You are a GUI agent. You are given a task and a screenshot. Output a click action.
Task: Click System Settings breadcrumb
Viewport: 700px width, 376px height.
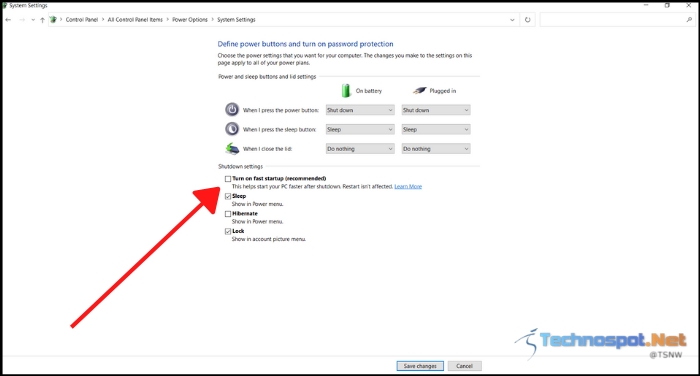(x=236, y=20)
